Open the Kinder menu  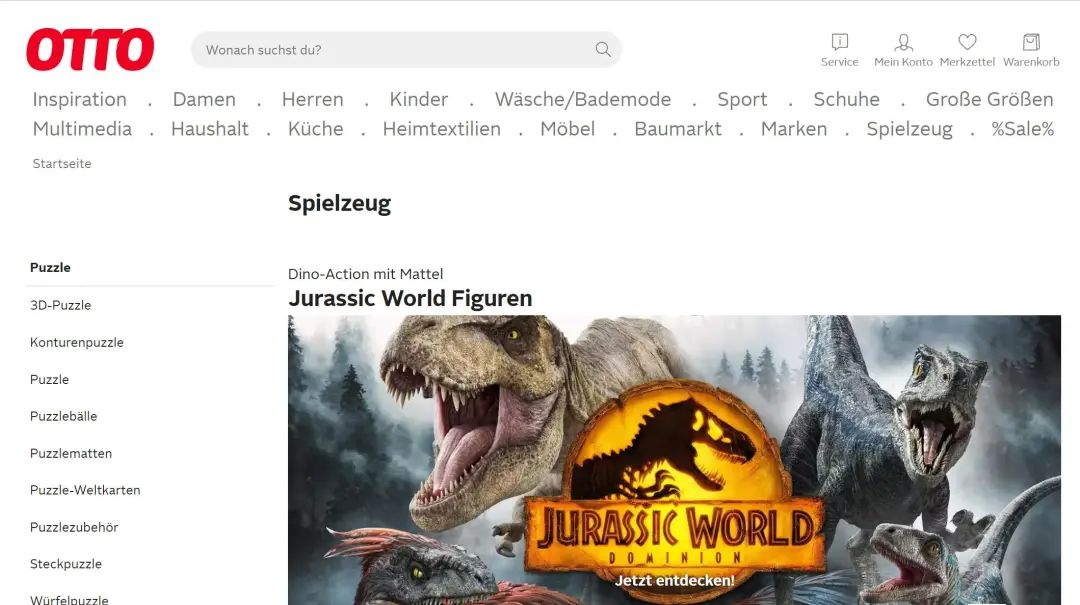click(419, 99)
